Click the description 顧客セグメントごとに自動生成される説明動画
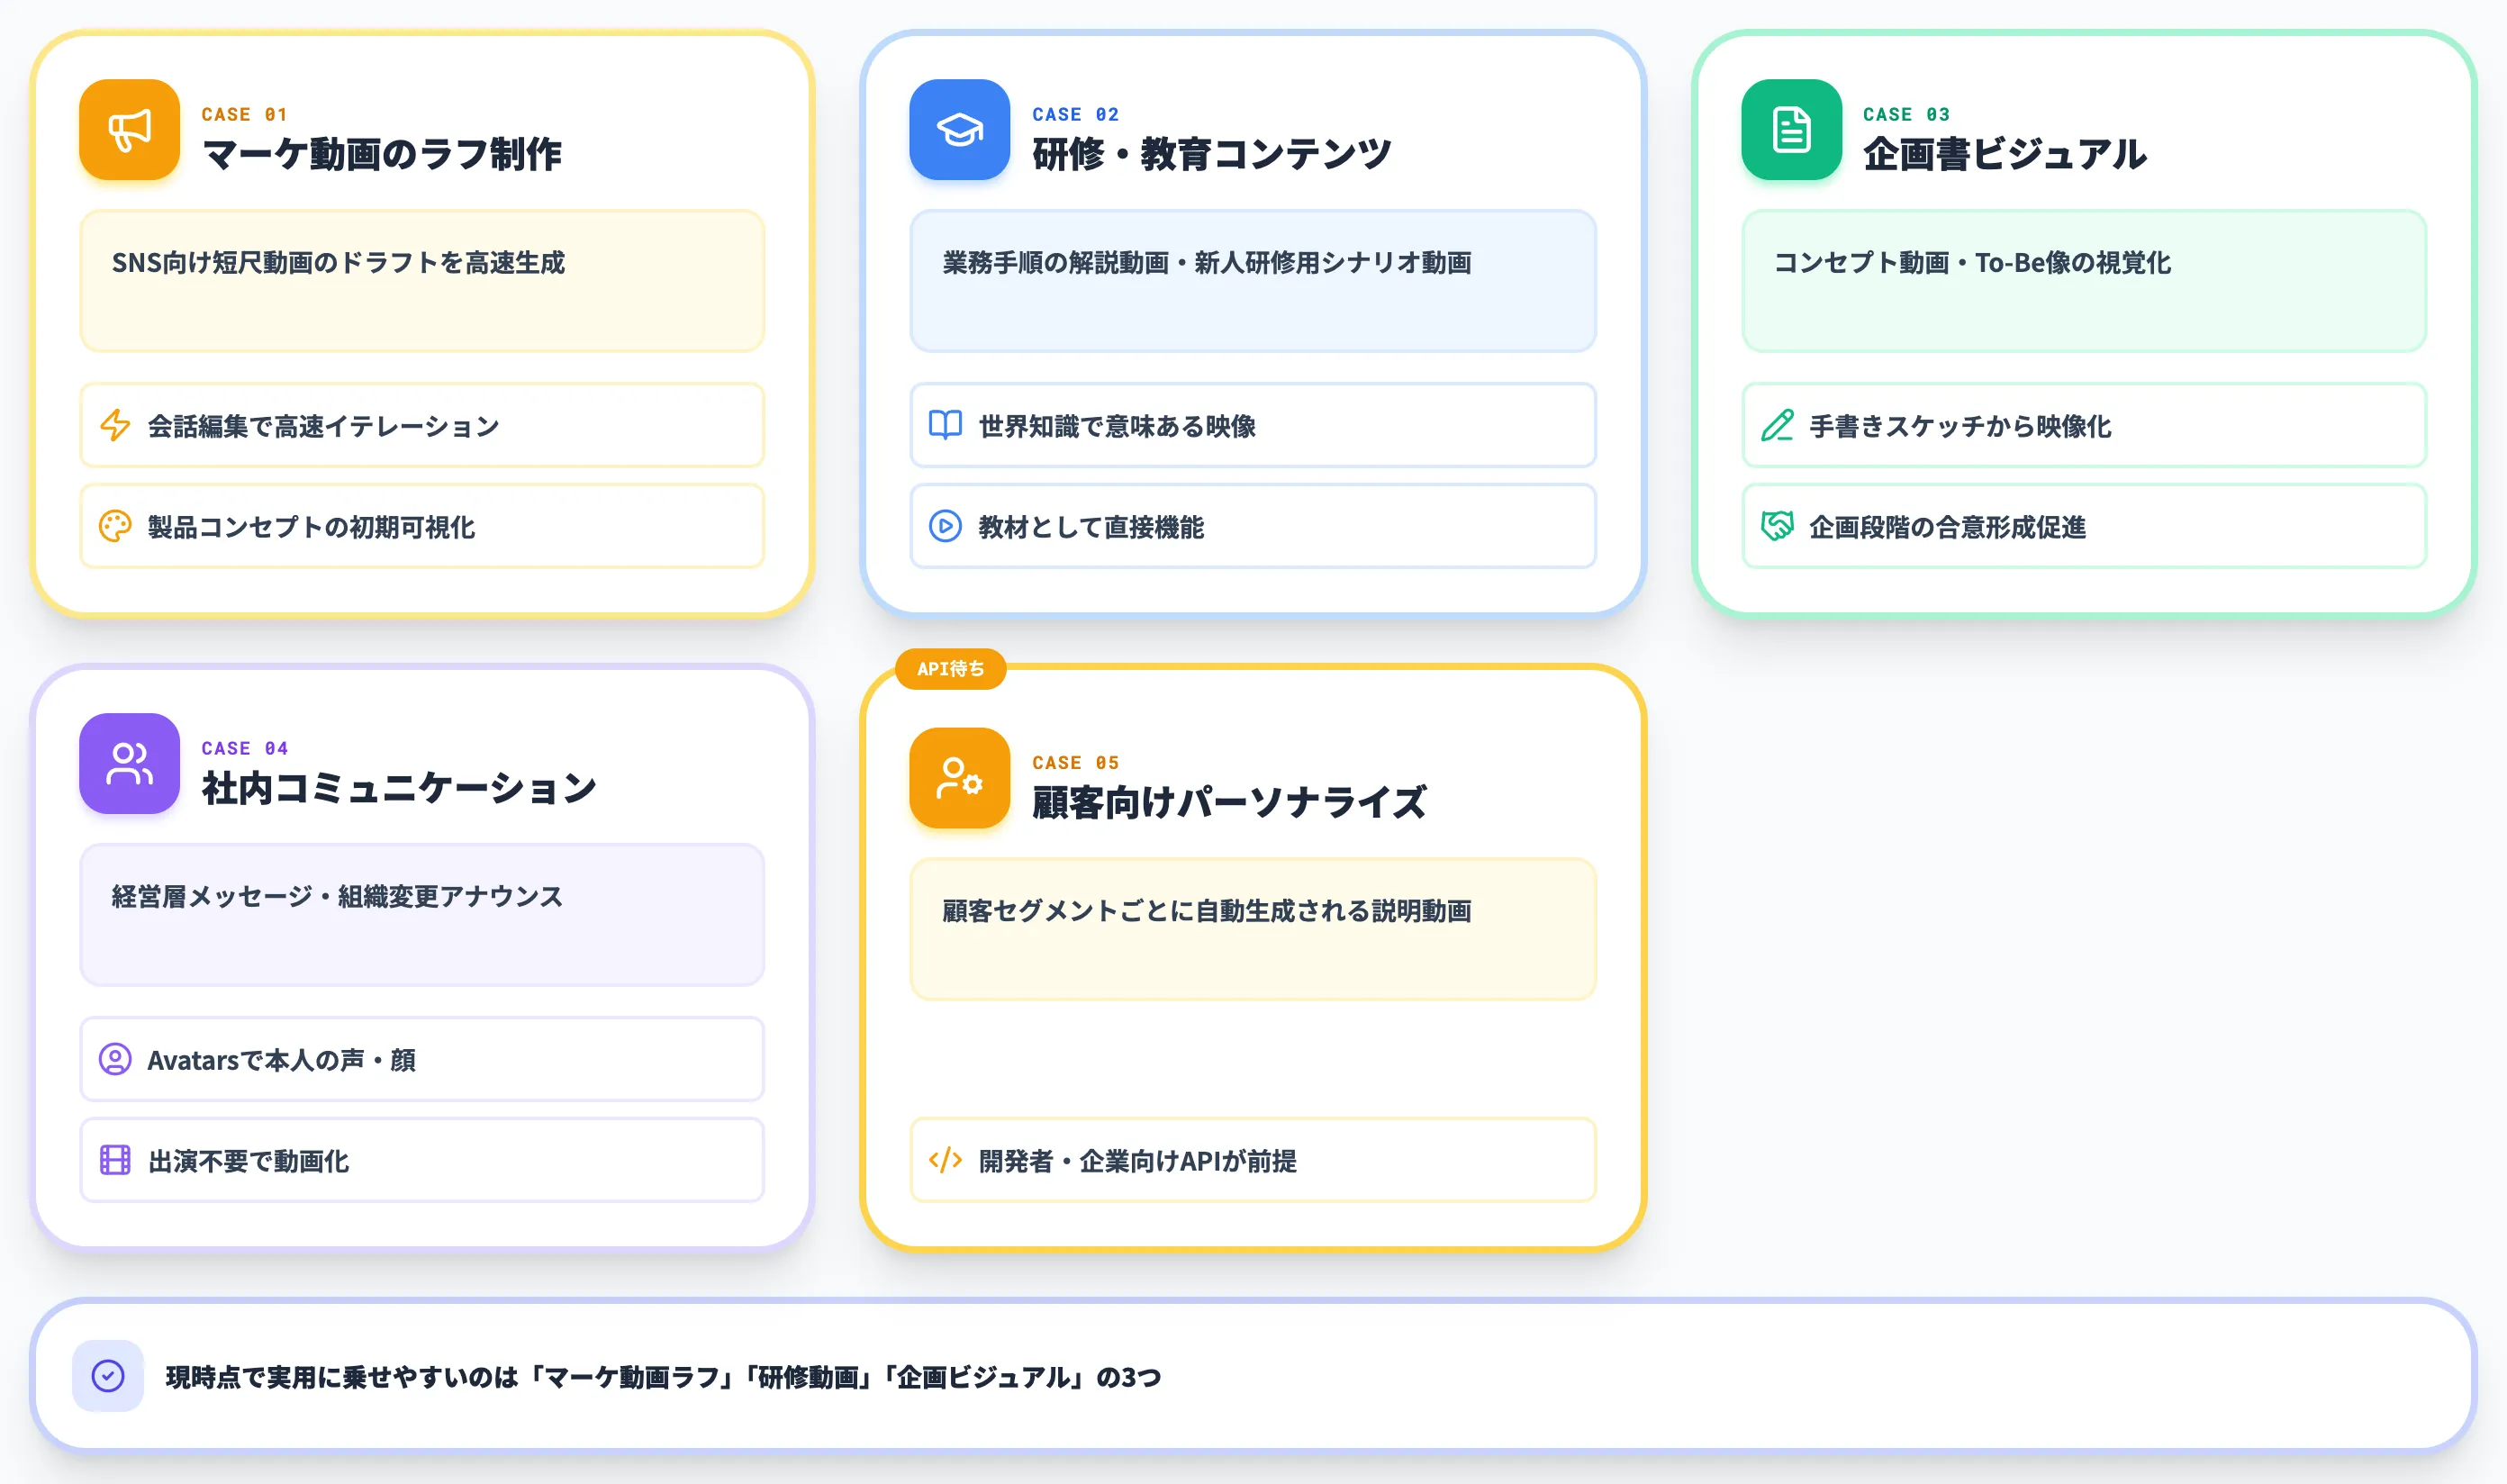The image size is (2507, 1484). pyautogui.click(x=1206, y=911)
